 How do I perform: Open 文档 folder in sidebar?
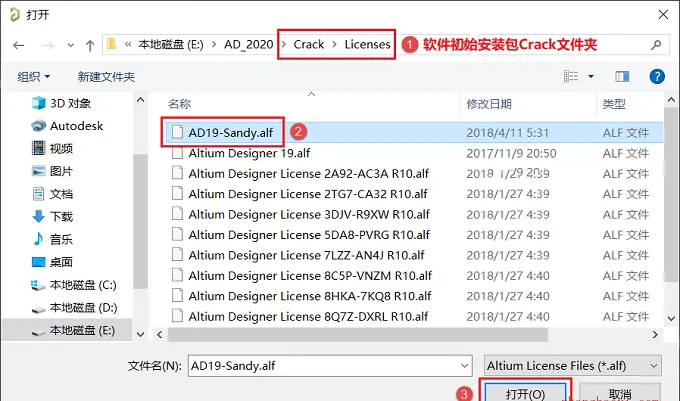pos(52,194)
